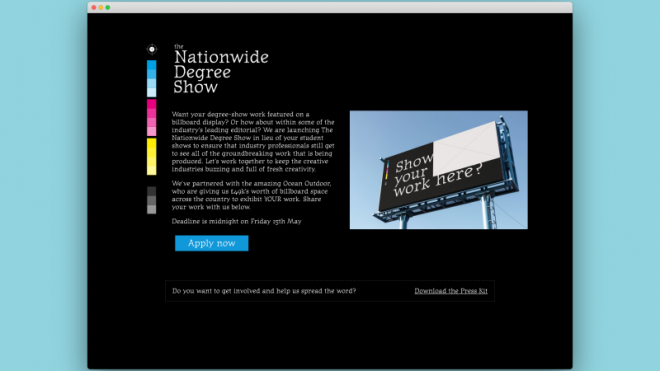
Task: Close the window with the red button
Action: [94, 8]
